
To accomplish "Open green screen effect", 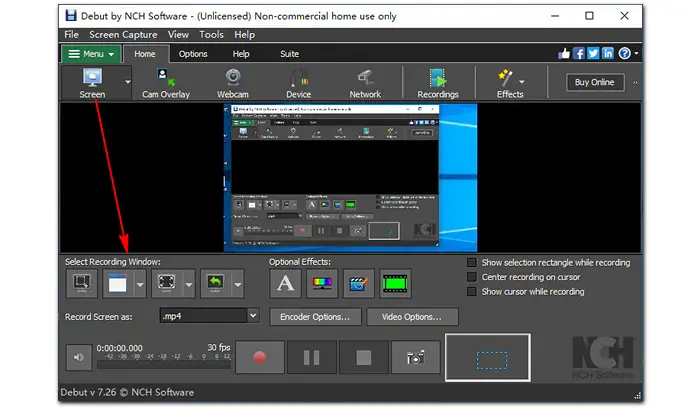I will (x=395, y=283).
